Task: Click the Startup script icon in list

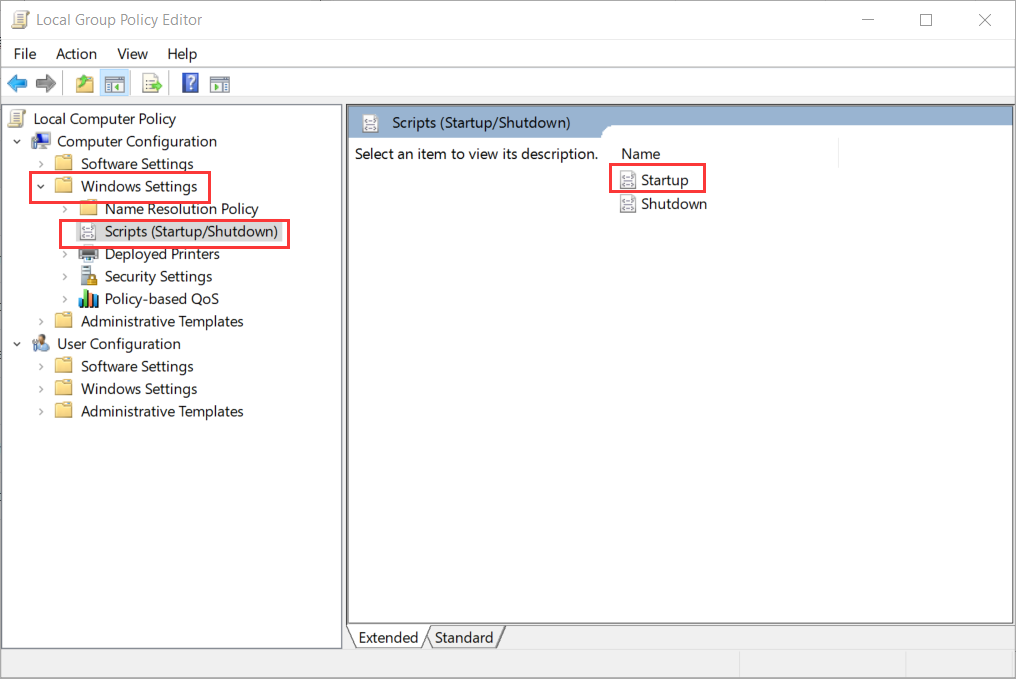Action: 627,180
